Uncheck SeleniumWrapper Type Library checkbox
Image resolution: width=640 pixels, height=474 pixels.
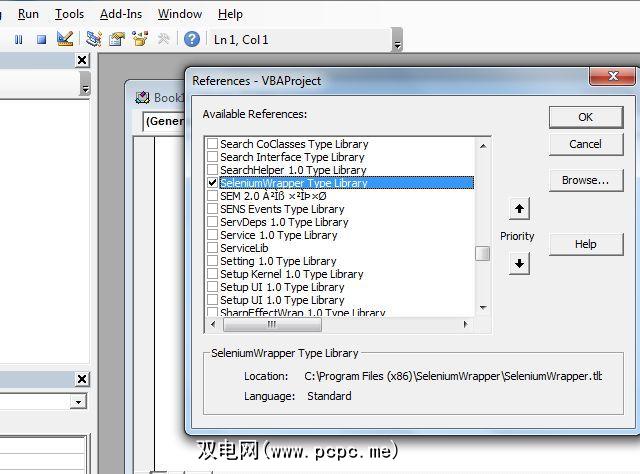point(212,182)
